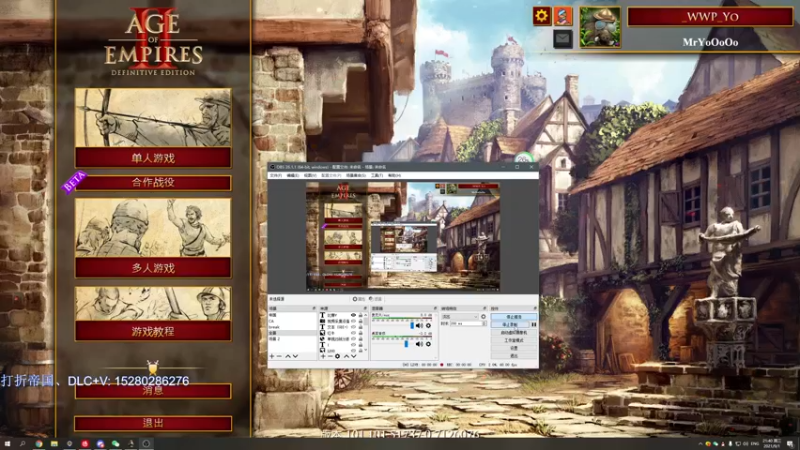Toggle visibility of fifth source row
This screenshot has width=800, height=450.
point(354,339)
